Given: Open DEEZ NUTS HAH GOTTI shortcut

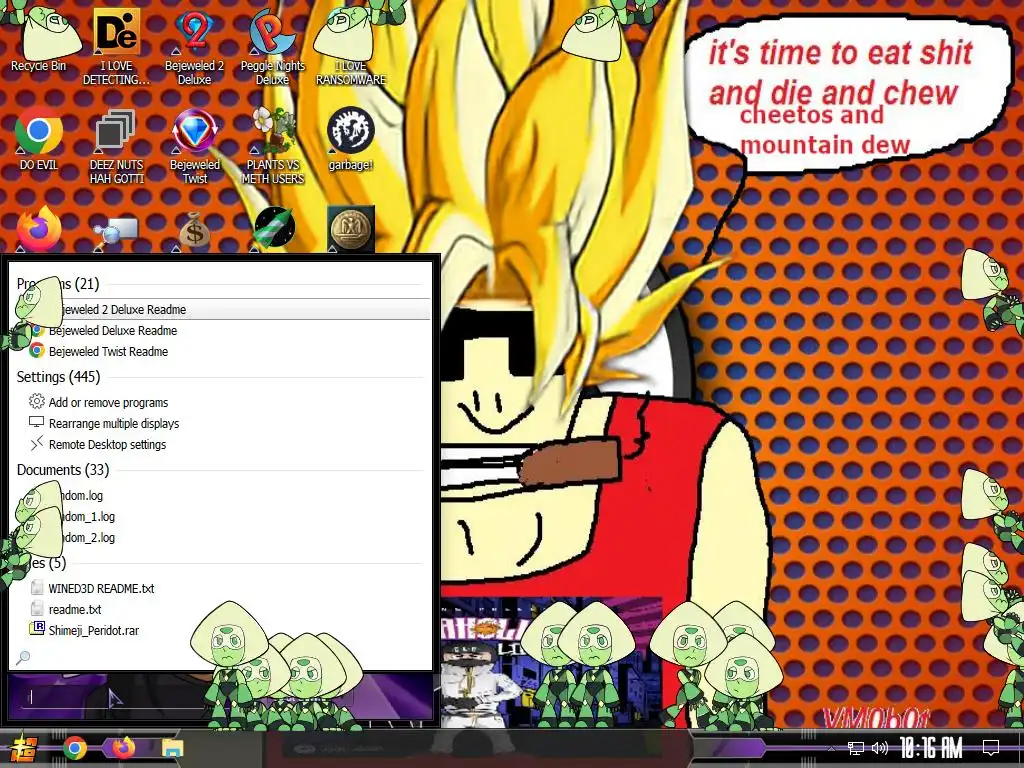Looking at the screenshot, I should tap(116, 146).
